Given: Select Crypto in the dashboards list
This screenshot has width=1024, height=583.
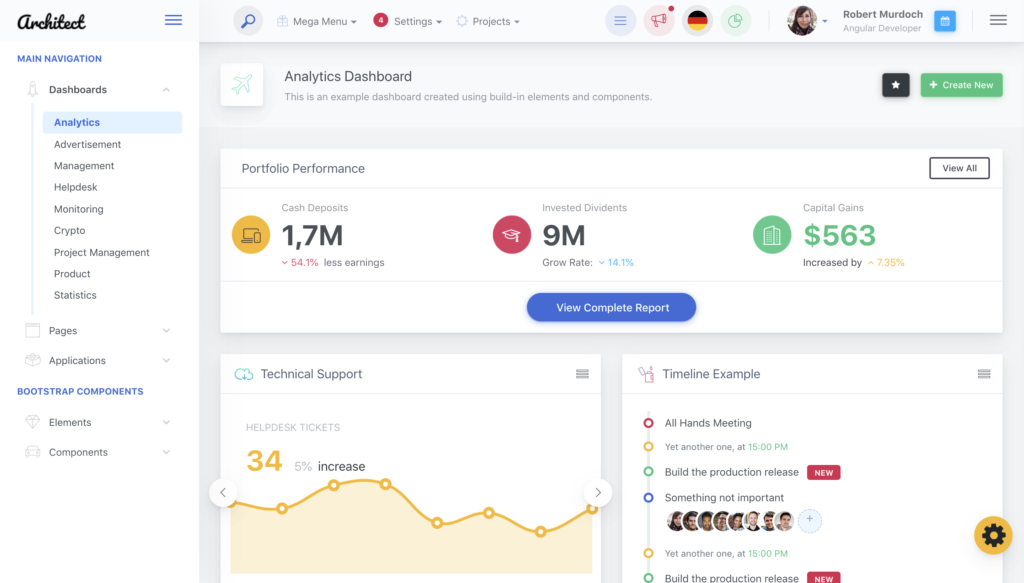Looking at the screenshot, I should 70,231.
